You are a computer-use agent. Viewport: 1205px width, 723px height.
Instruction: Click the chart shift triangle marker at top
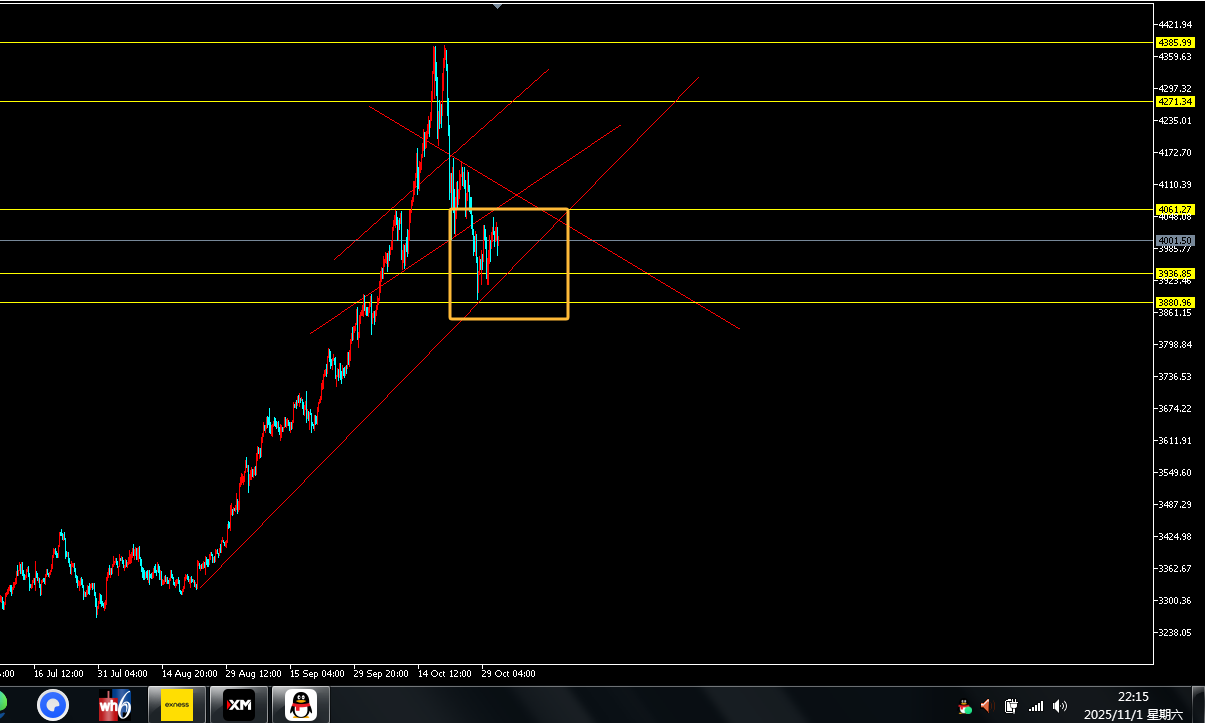[498, 5]
